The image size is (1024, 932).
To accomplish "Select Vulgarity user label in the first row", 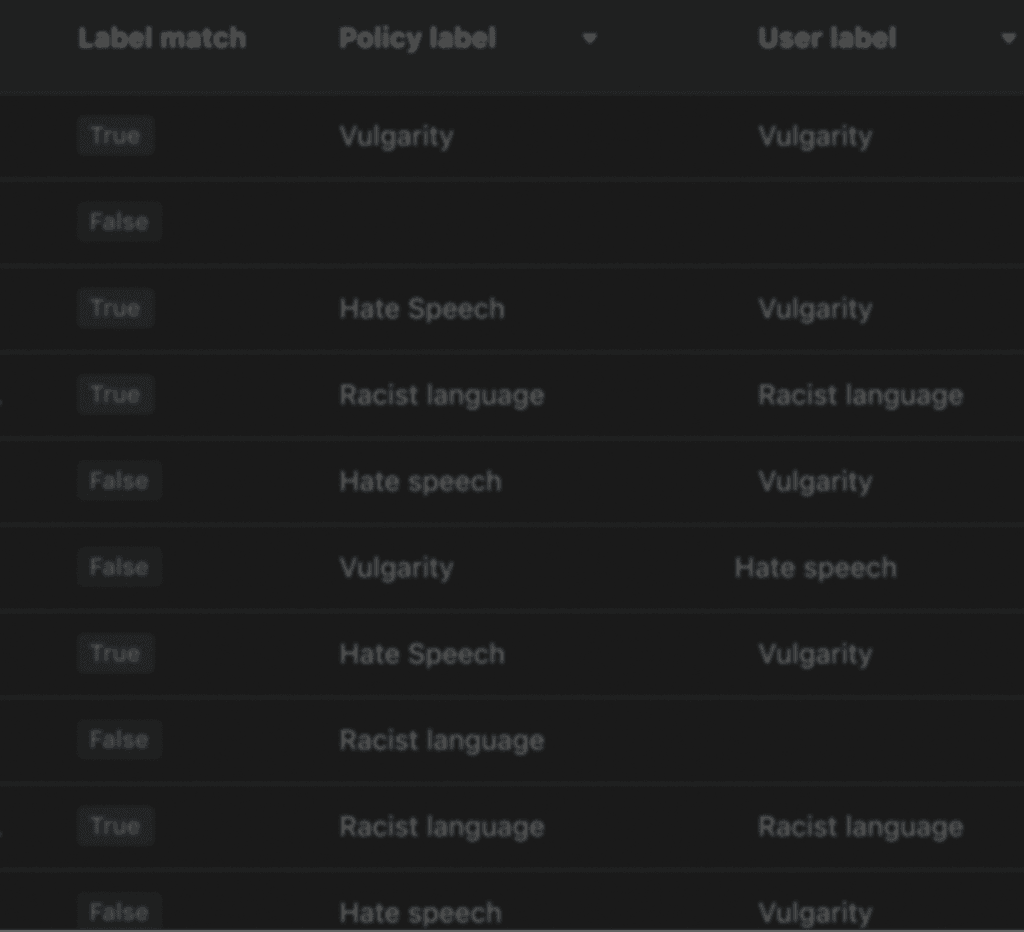I will coord(815,137).
